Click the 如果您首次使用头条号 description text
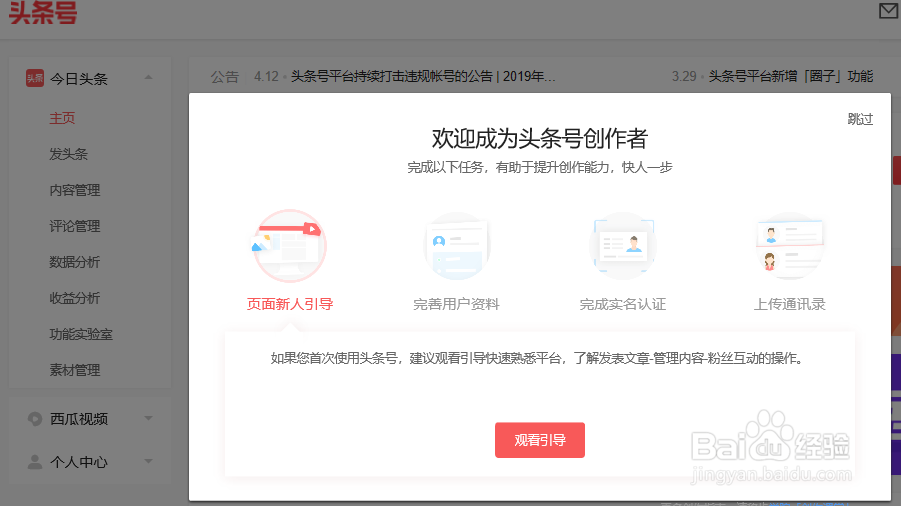This screenshot has width=901, height=506. pos(537,358)
